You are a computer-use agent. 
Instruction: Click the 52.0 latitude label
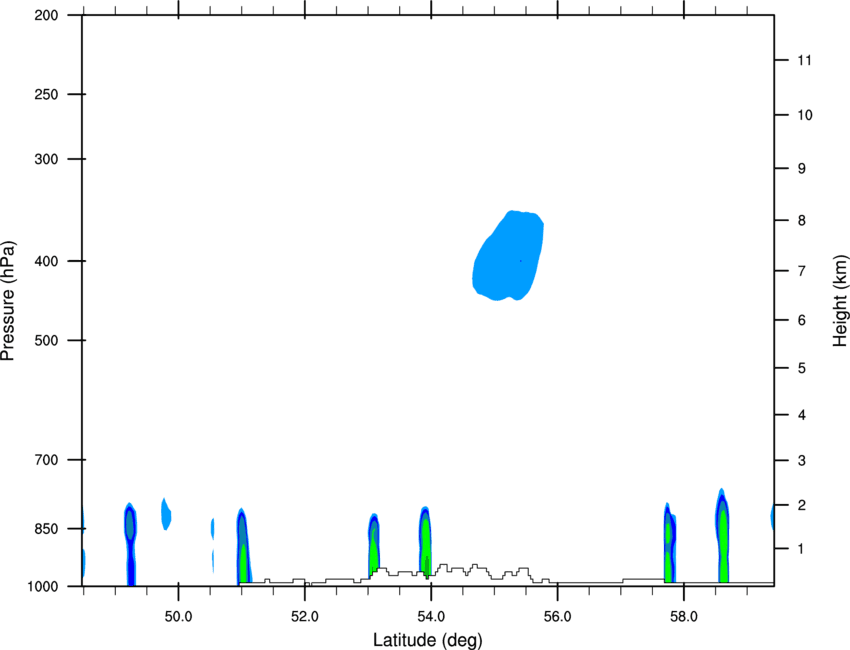point(305,617)
